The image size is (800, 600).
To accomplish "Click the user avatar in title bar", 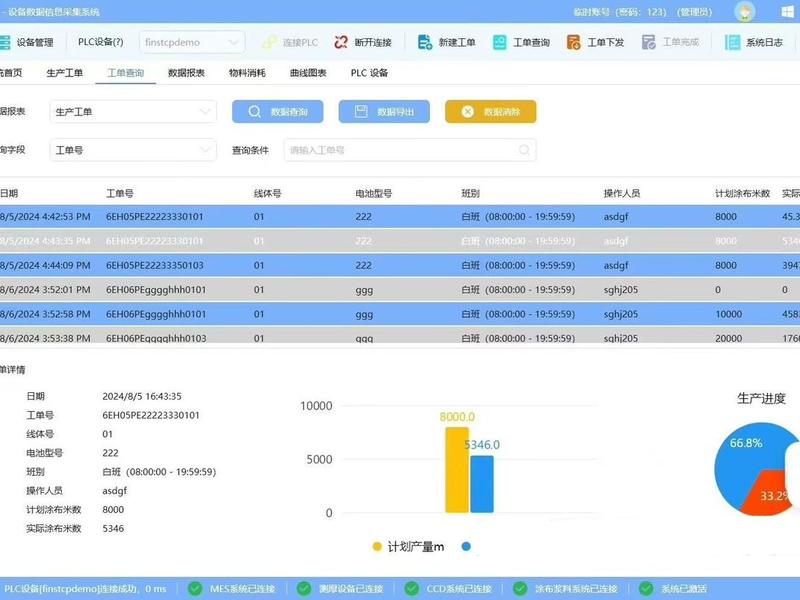I will click(744, 12).
